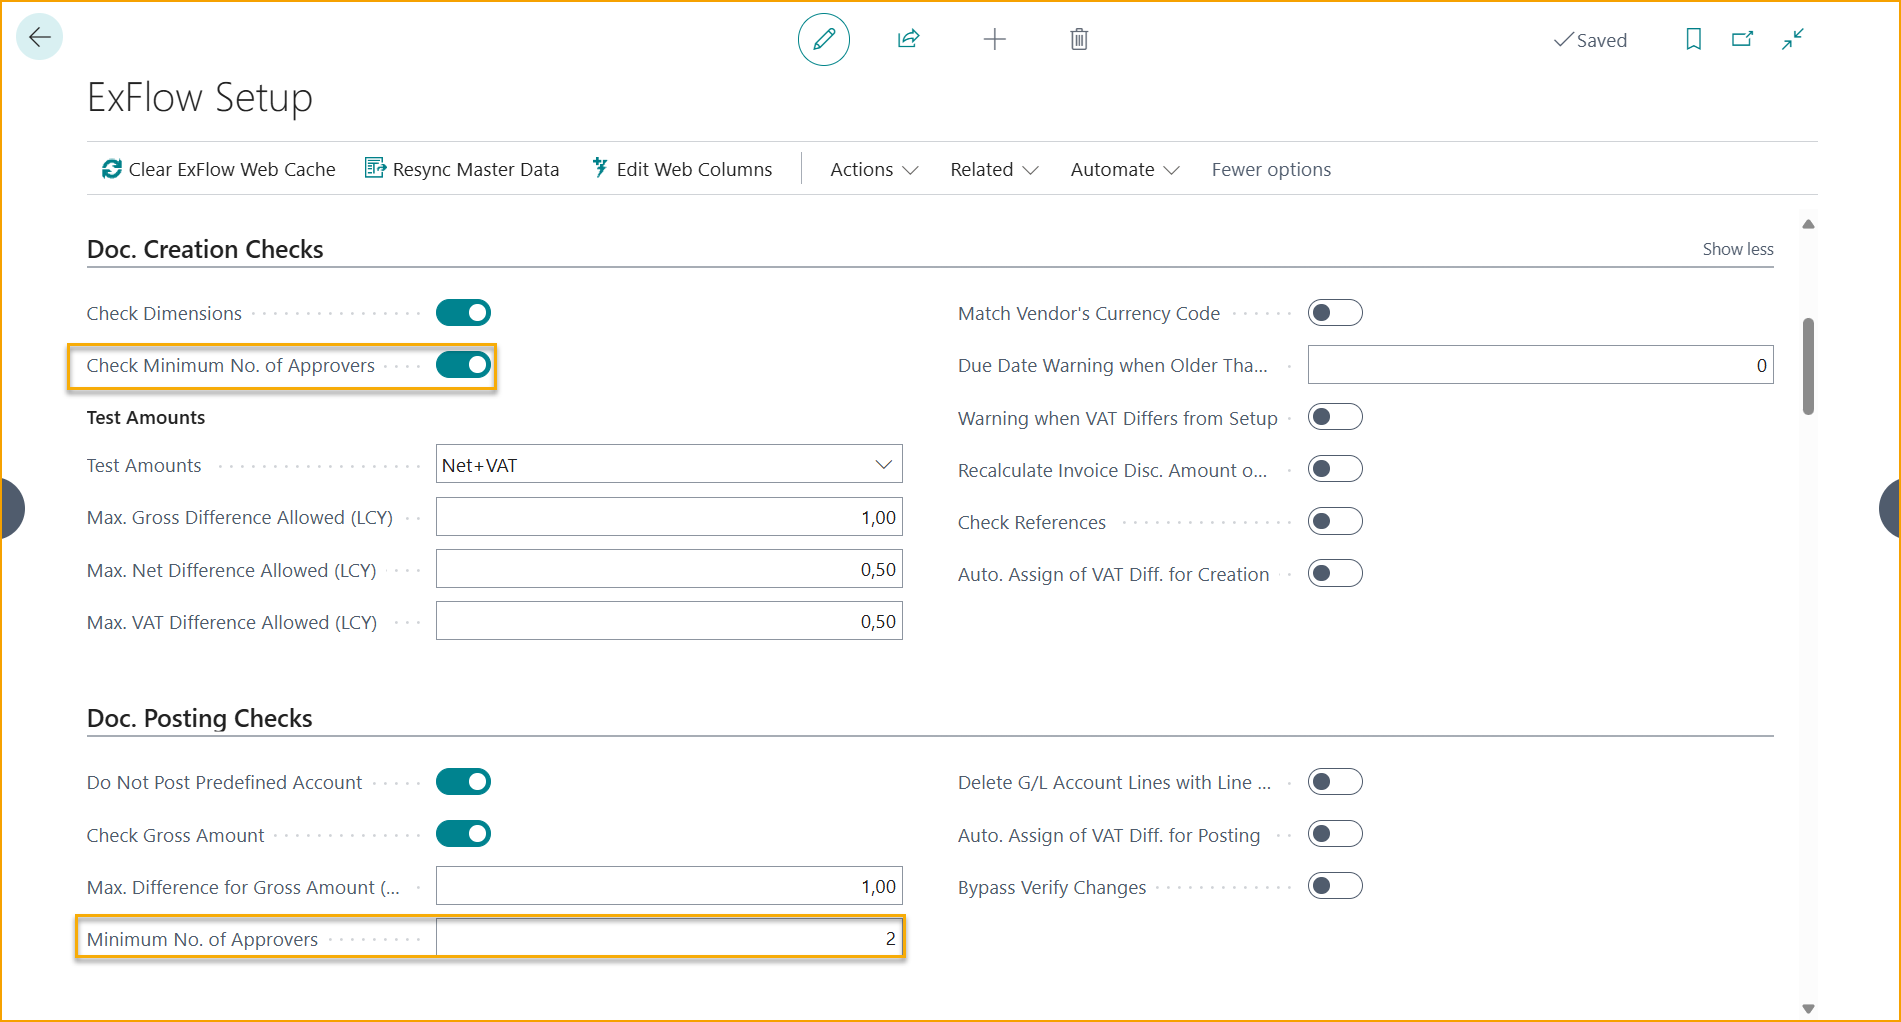Open the page in a new window icon
The height and width of the screenshot is (1022, 1901).
pyautogui.click(x=1742, y=39)
